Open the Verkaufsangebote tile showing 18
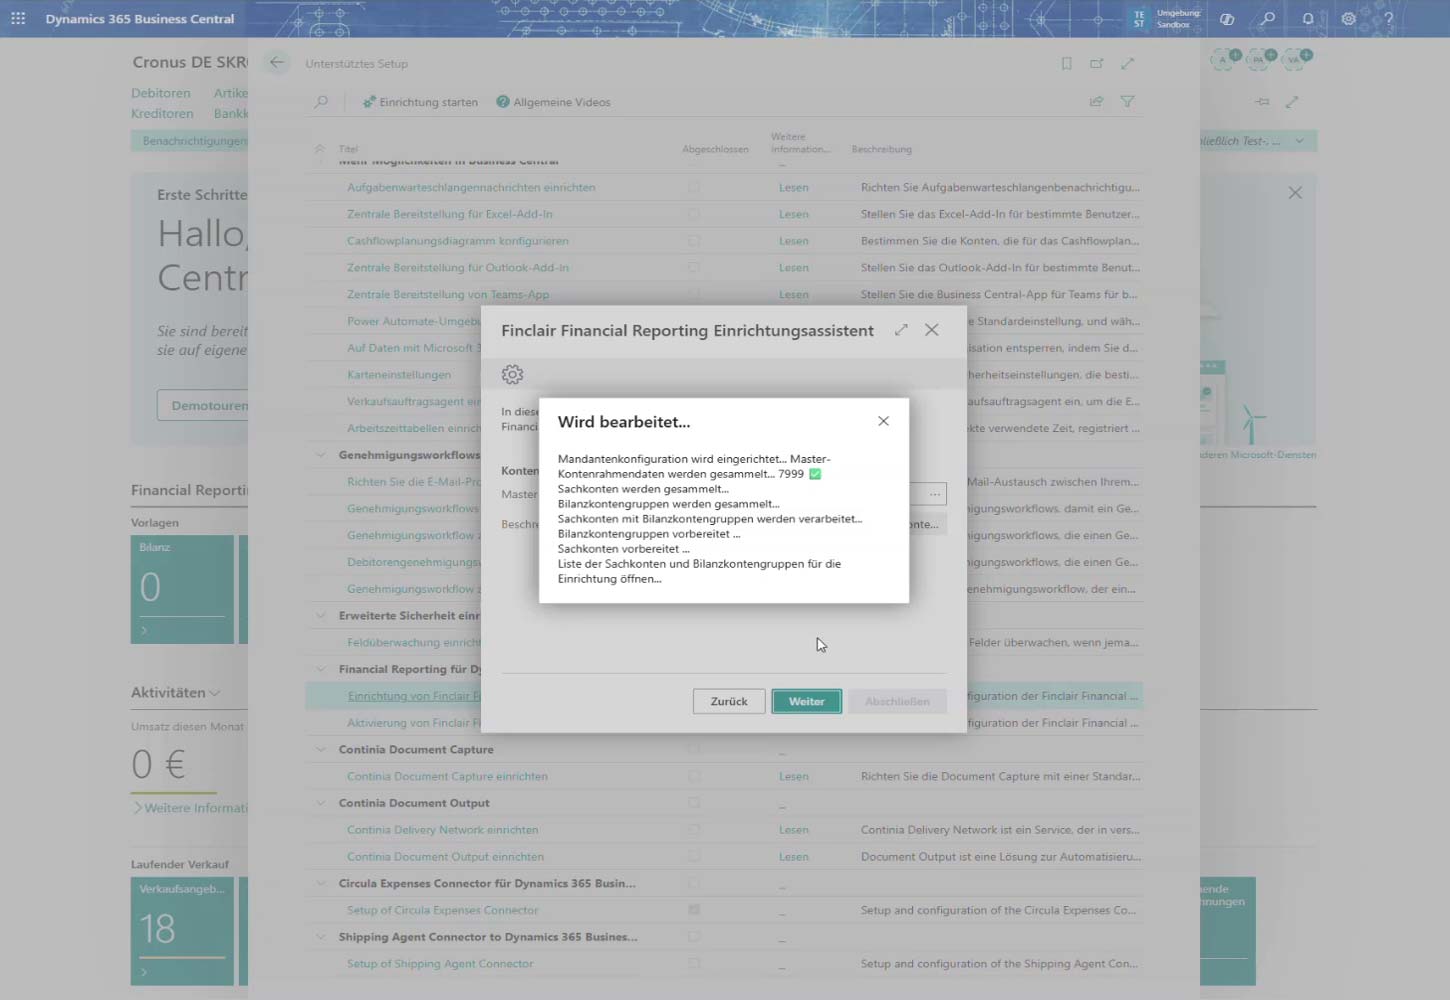1450x1000 pixels. (182, 931)
